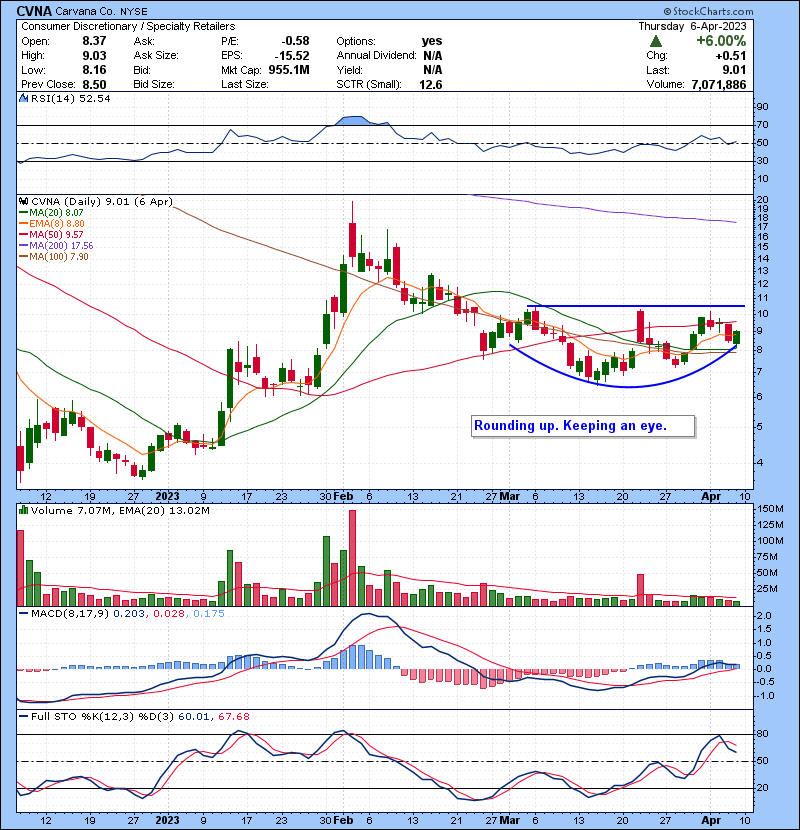Click the Mkt Cap 955.1M value
This screenshot has height=830, width=800.
click(x=289, y=70)
